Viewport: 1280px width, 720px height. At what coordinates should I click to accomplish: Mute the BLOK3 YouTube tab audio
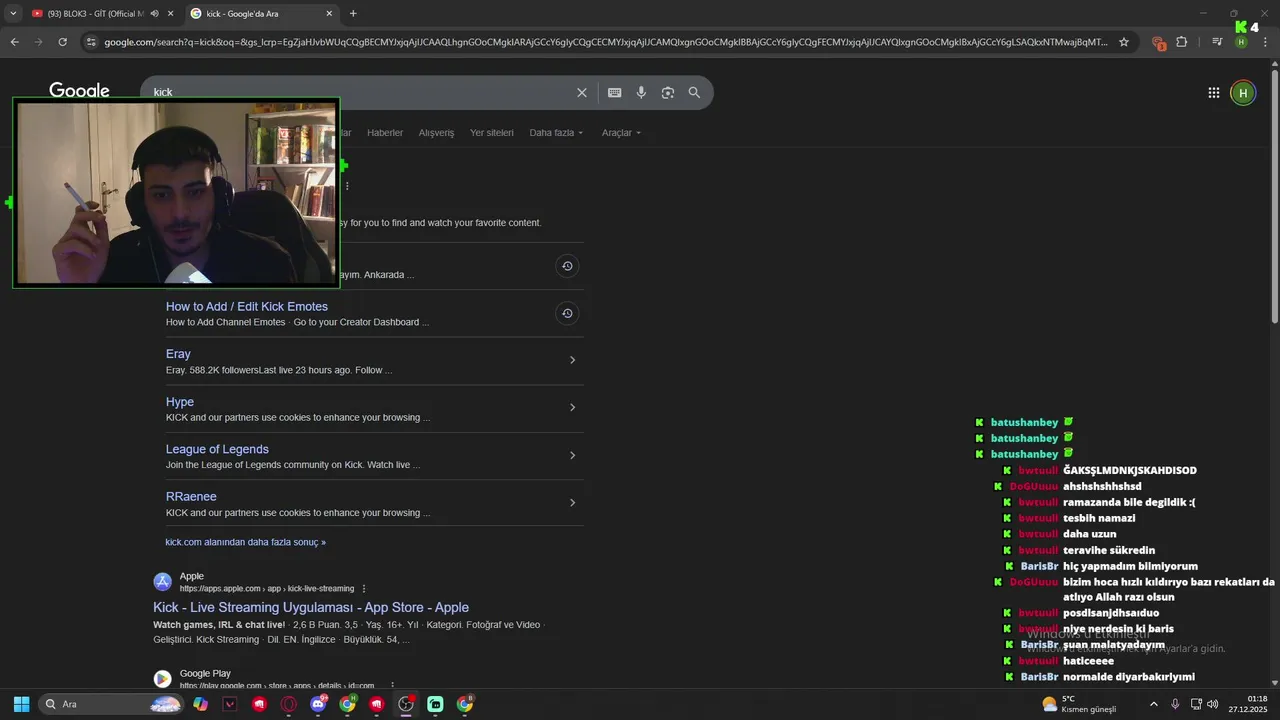tap(154, 14)
